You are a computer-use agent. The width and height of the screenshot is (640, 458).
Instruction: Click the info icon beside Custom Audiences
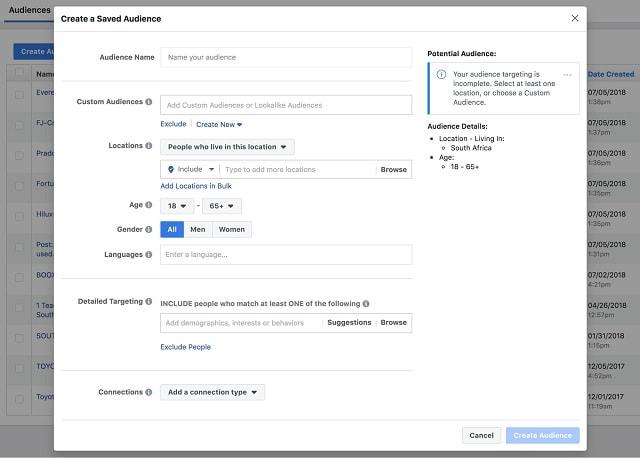pos(150,102)
